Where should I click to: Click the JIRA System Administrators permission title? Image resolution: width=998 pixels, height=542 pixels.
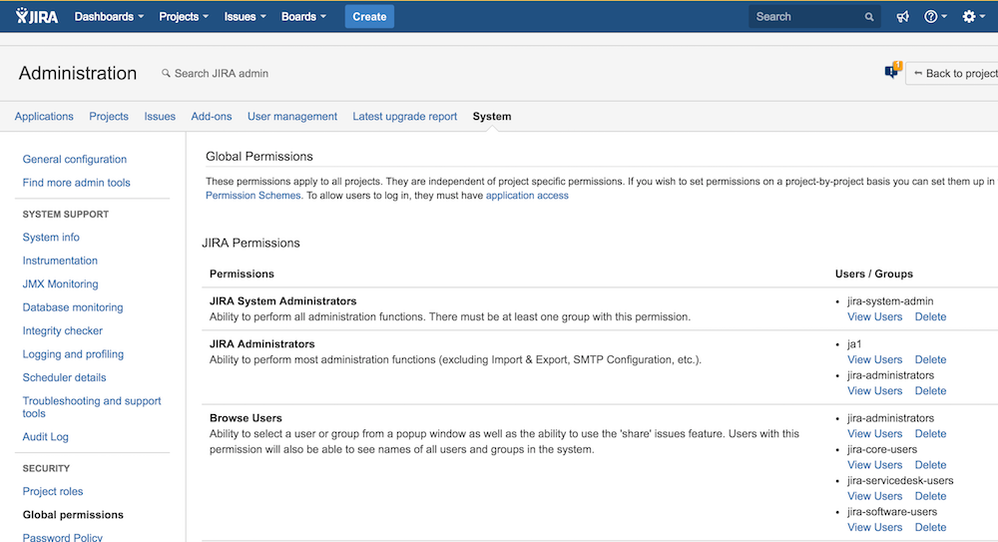click(283, 302)
